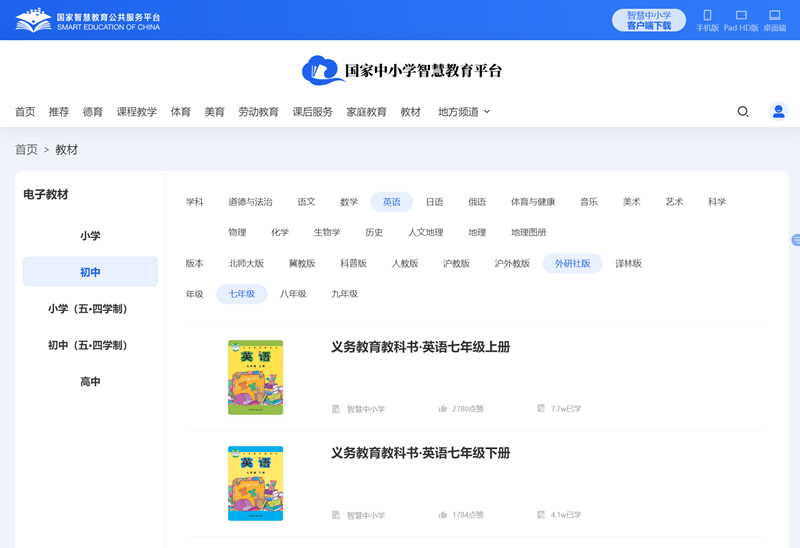
Task: Click the learned icon beside 7.7w已学
Action: click(x=541, y=408)
